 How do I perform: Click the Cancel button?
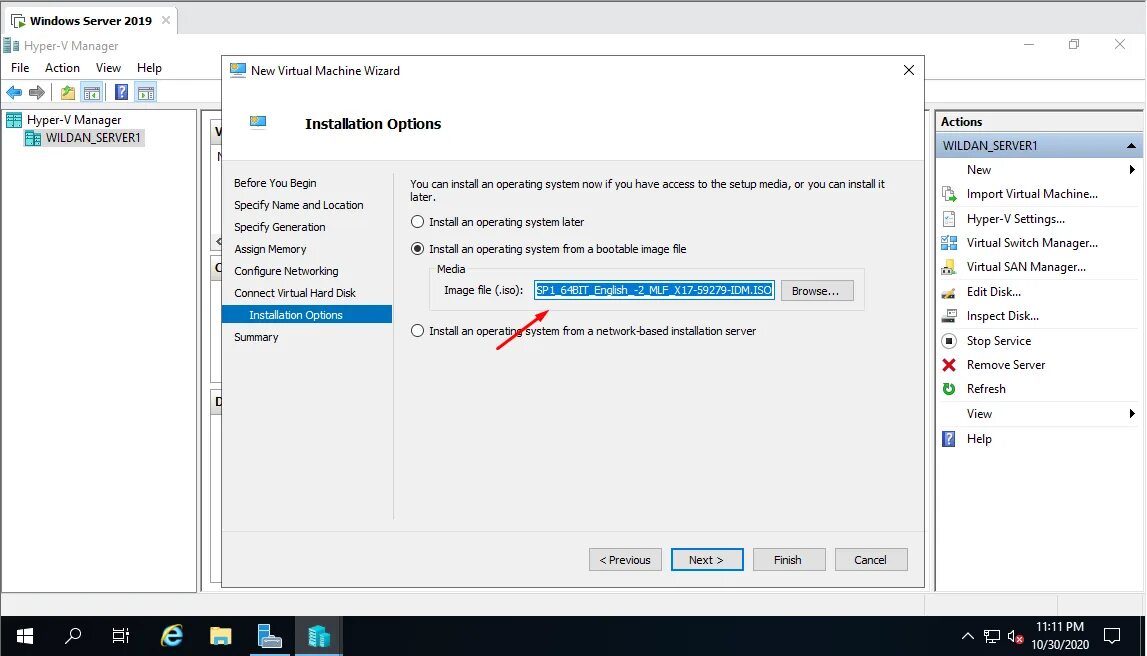click(x=870, y=559)
